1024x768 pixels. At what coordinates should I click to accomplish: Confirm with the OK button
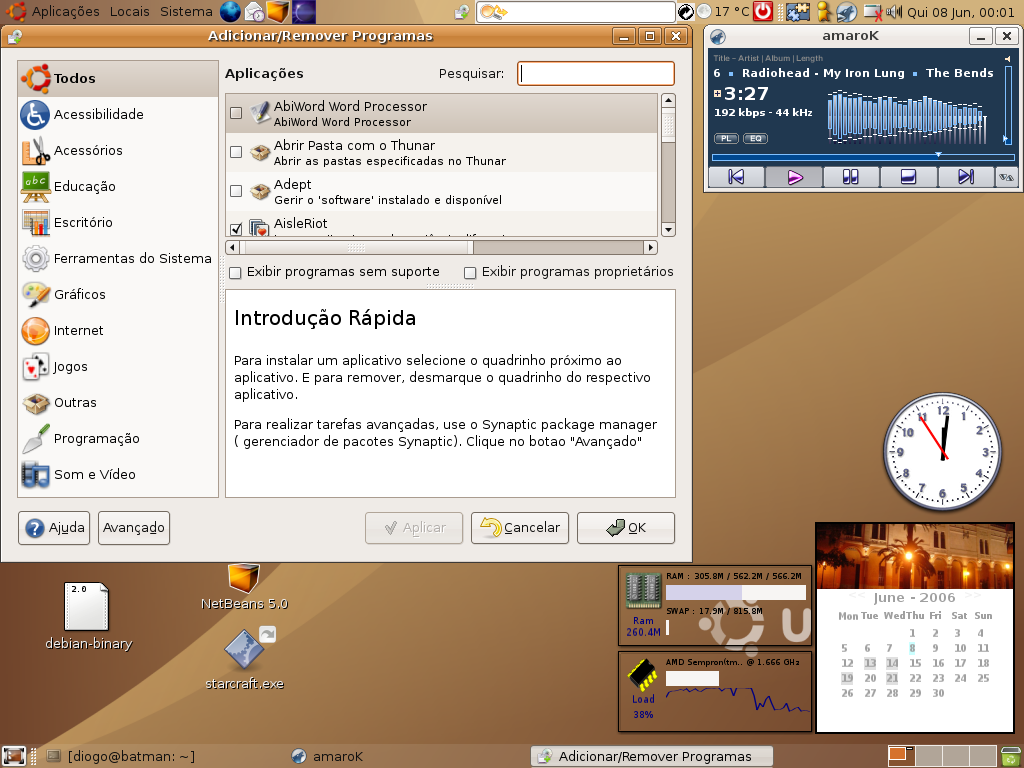(626, 528)
